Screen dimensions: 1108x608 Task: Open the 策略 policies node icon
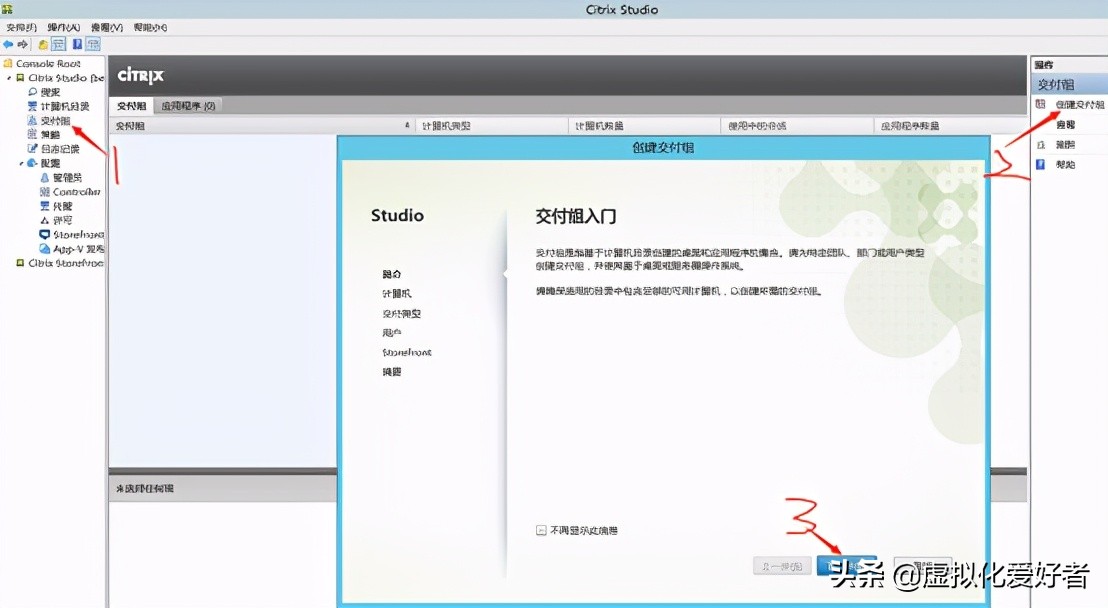pyautogui.click(x=32, y=134)
